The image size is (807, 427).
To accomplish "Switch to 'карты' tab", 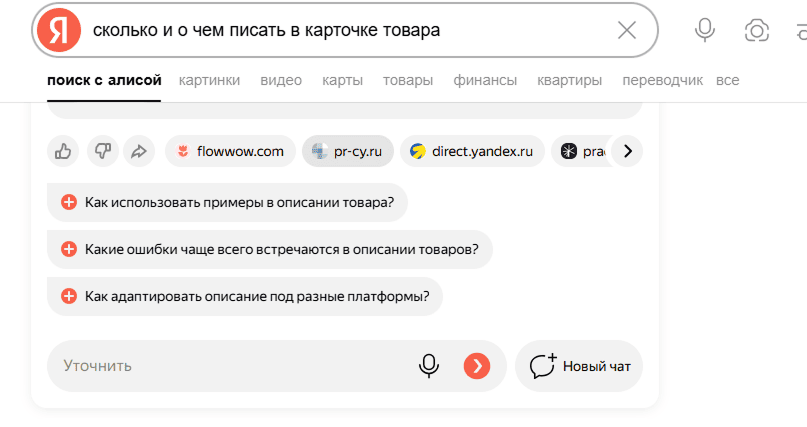I will [x=342, y=80].
